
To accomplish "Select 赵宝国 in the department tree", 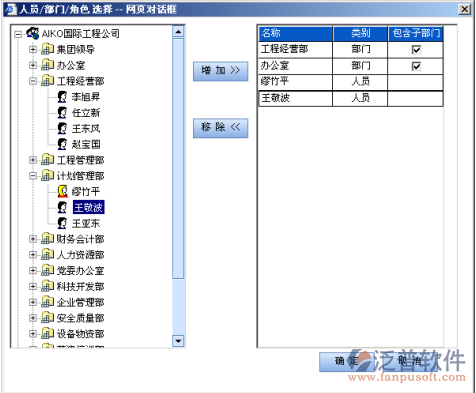I will pyautogui.click(x=86, y=144).
